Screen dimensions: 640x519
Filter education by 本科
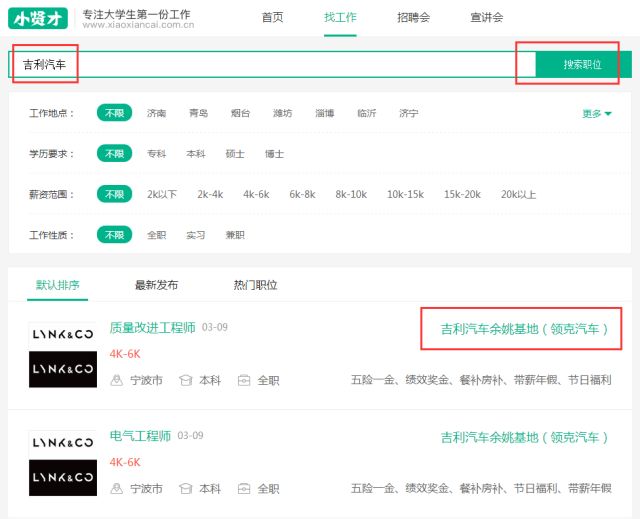tap(196, 154)
